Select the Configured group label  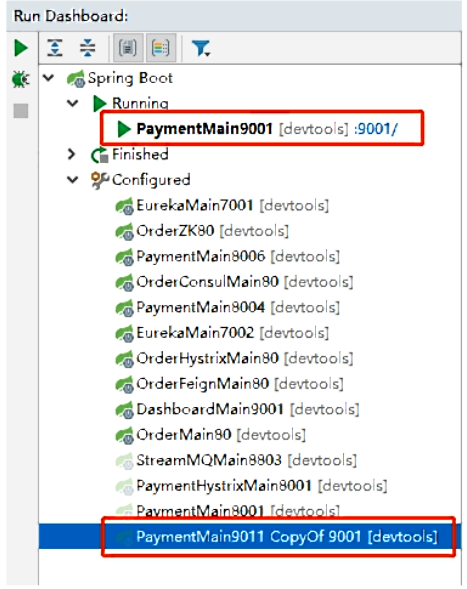point(151,180)
